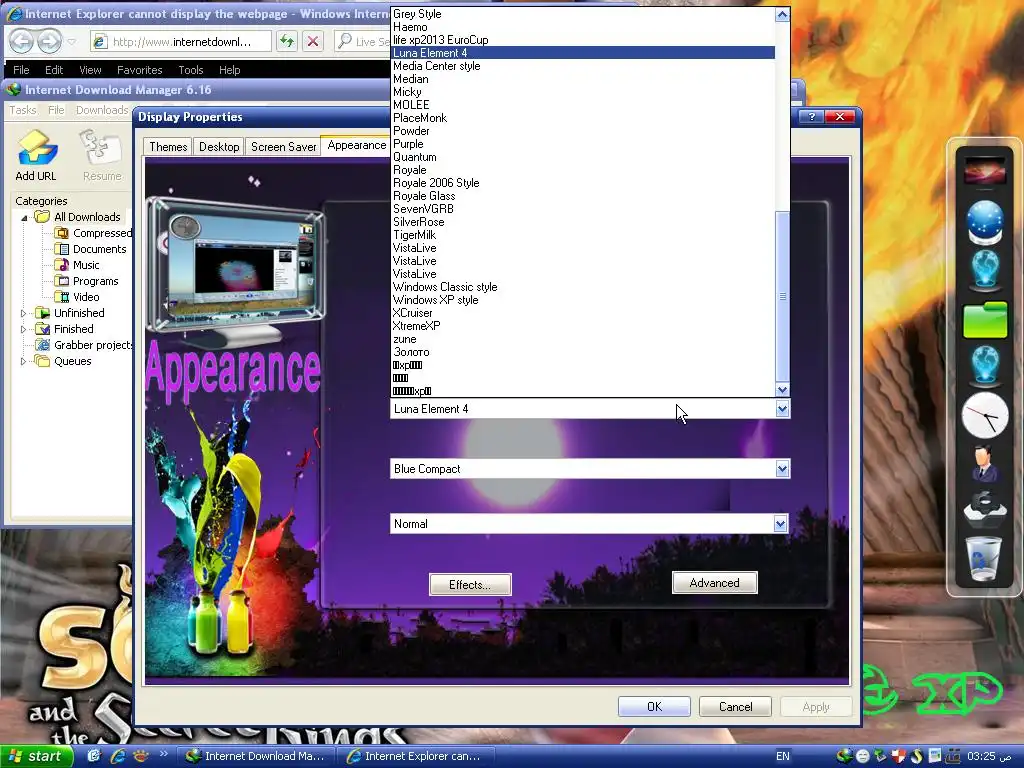Select the Windows XP style list entry
The height and width of the screenshot is (768, 1024).
pyautogui.click(x=583, y=300)
